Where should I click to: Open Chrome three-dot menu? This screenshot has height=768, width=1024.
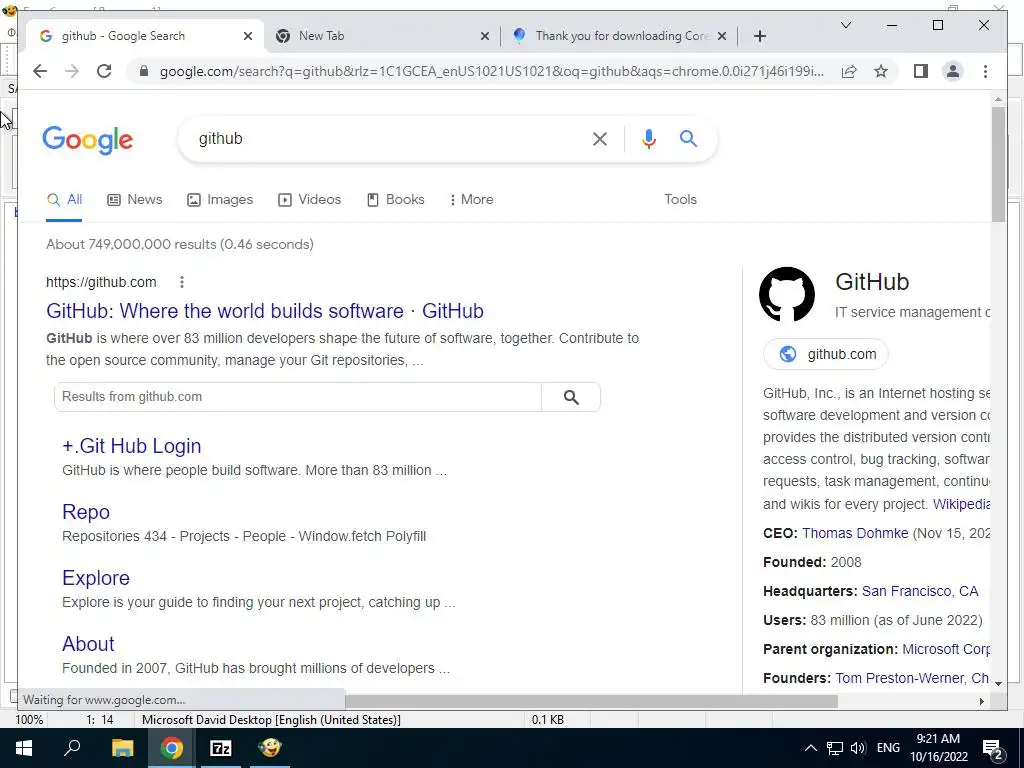pos(985,71)
